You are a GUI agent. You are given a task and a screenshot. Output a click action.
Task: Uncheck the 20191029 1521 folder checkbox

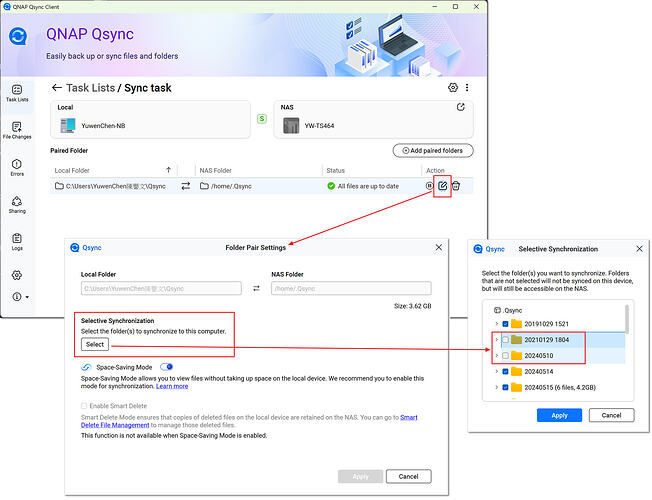[x=505, y=323]
